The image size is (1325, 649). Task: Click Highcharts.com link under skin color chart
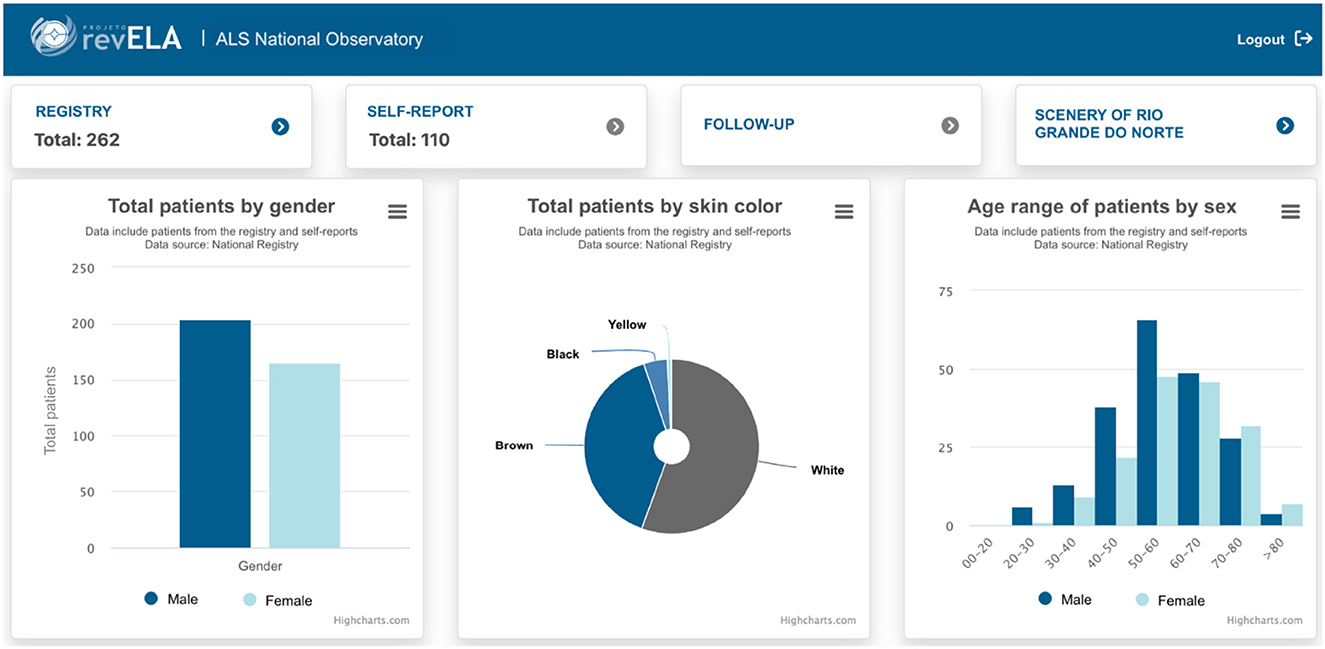pos(818,621)
